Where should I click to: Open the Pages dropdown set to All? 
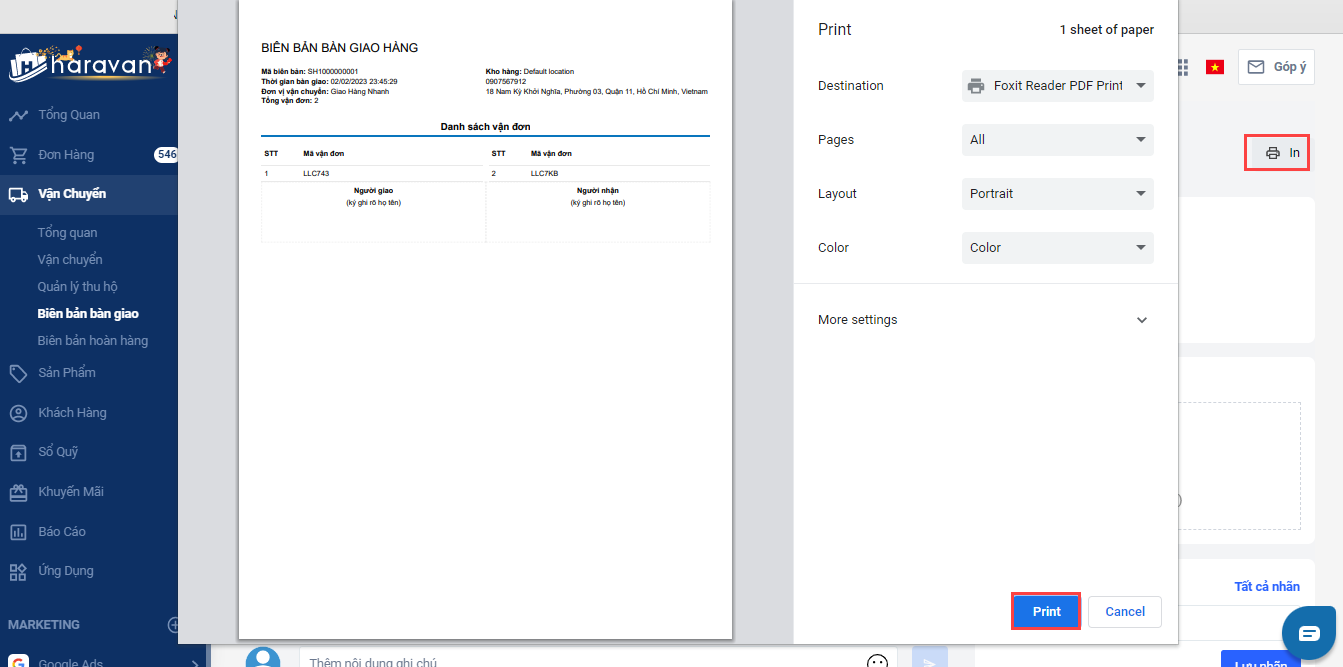[1058, 140]
